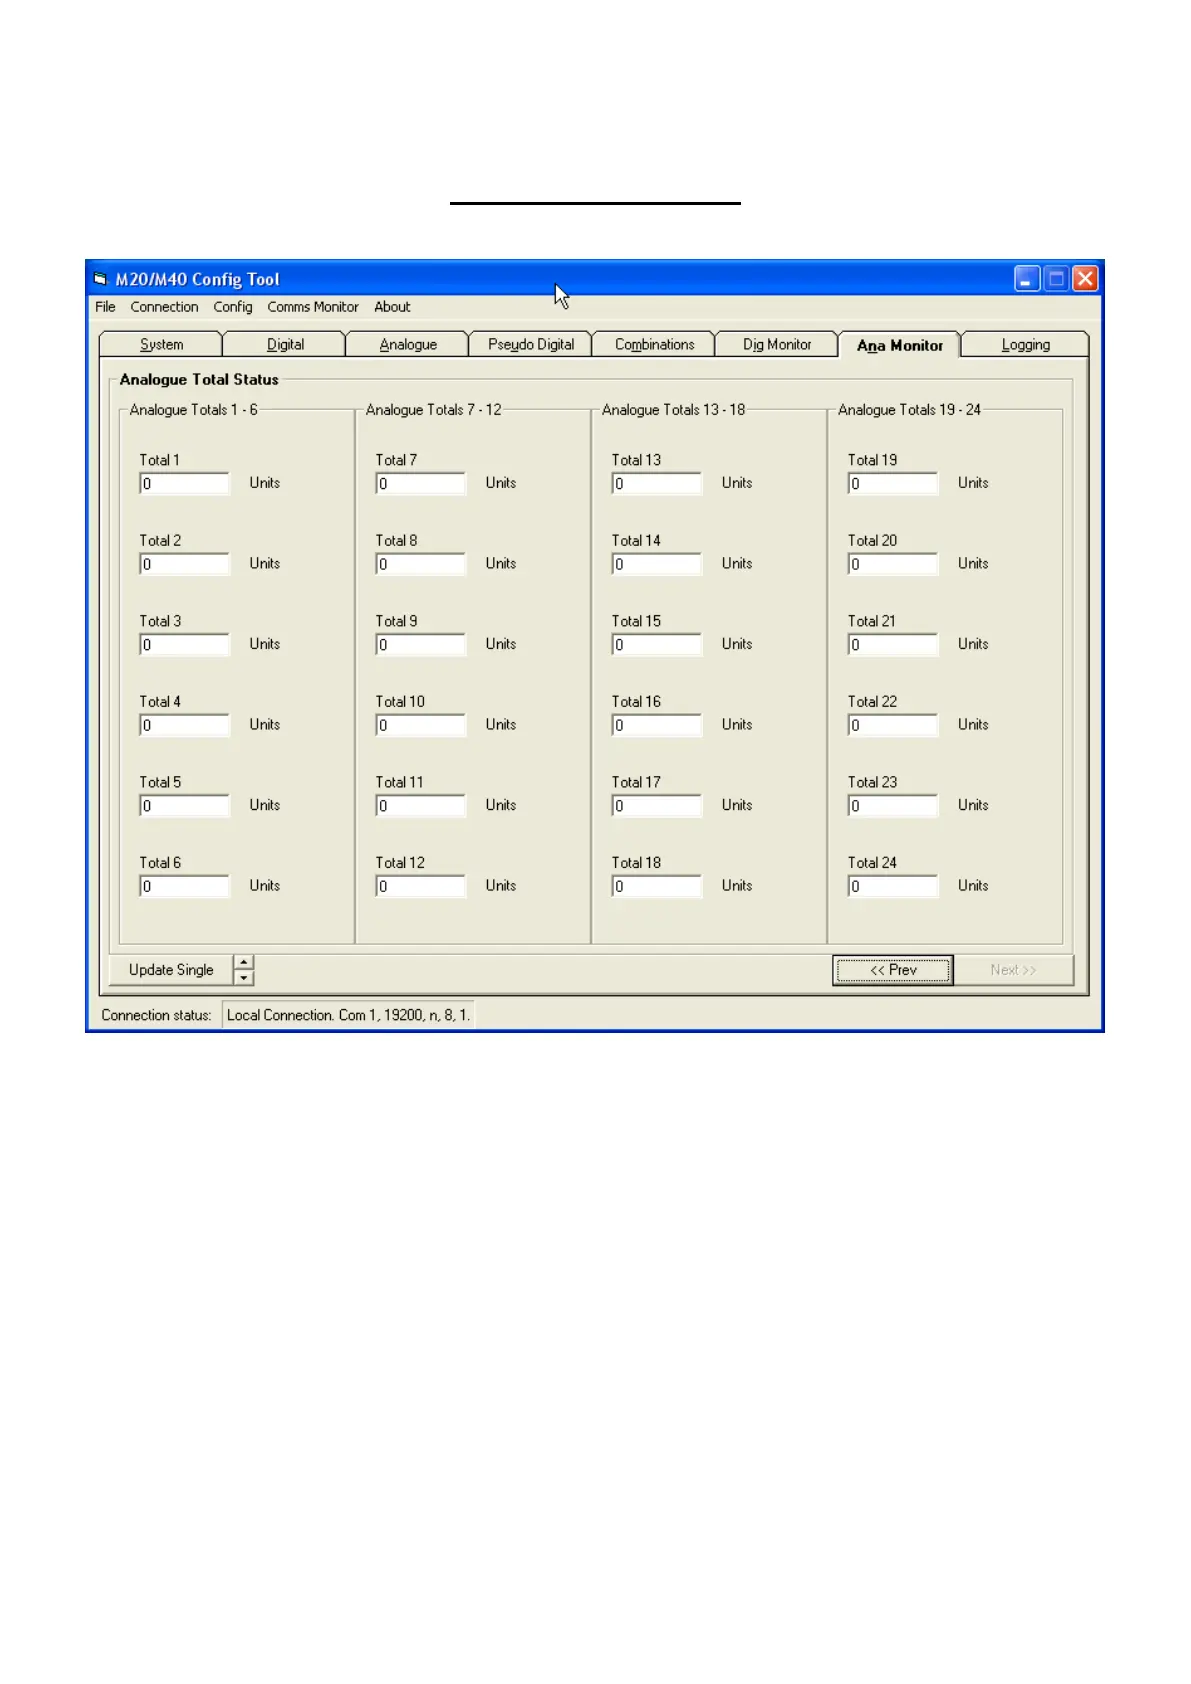Open the Config menu
The width and height of the screenshot is (1191, 1684).
point(233,307)
